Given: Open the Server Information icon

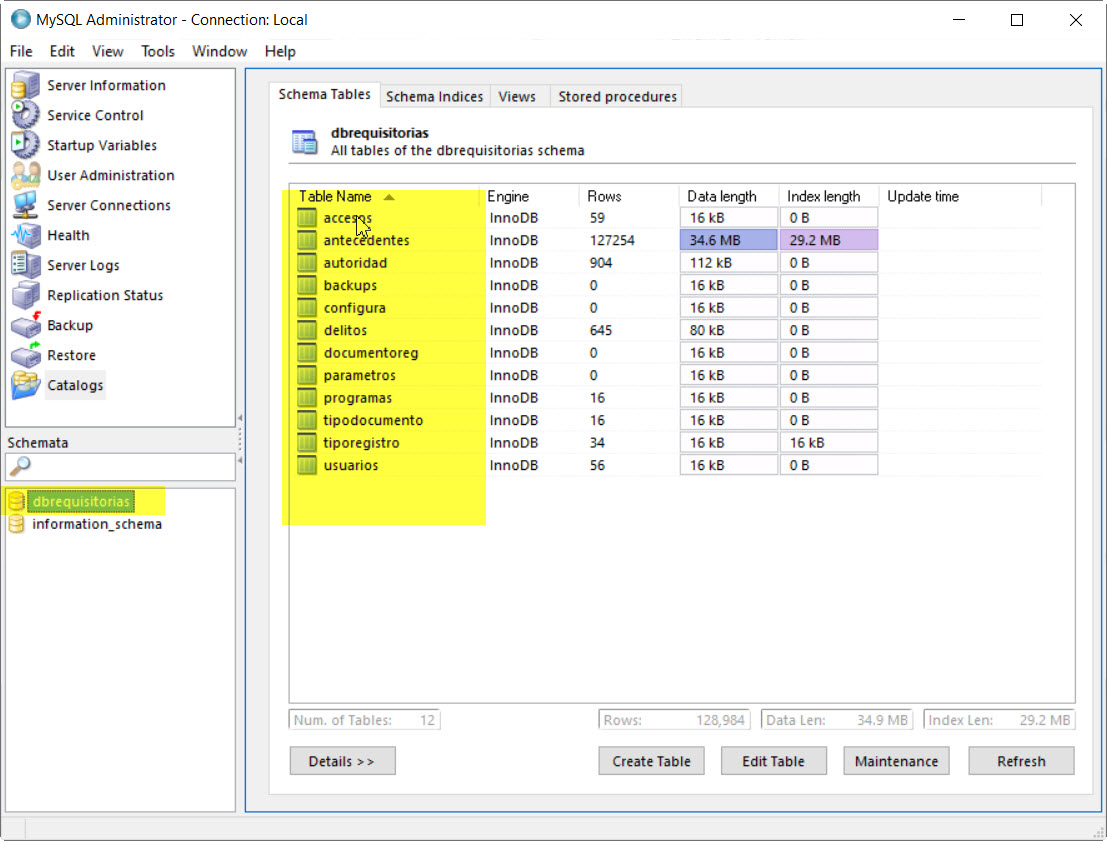Looking at the screenshot, I should [x=25, y=85].
